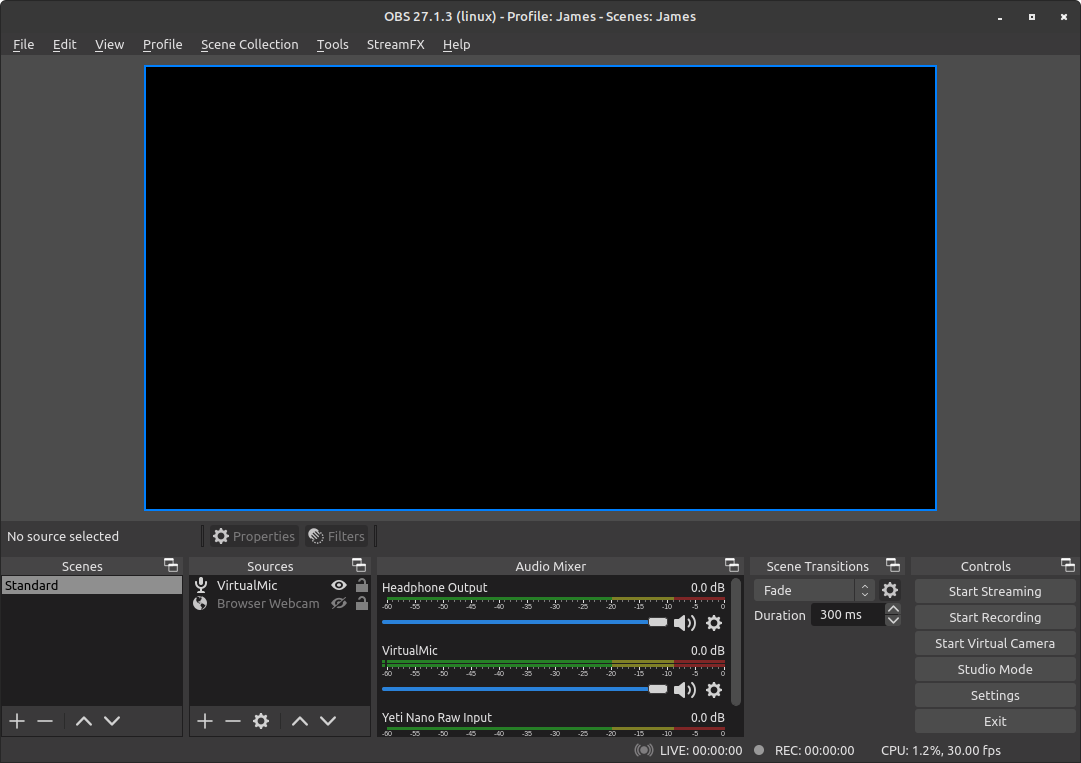Hide the VirtualMic source using eye icon
This screenshot has height=763, width=1081.
(x=339, y=586)
